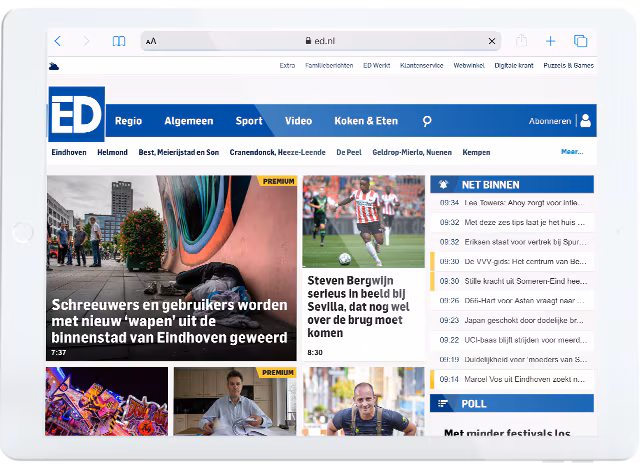Viewport: 640px width, 470px height.
Task: Click the Abonneren link
Action: [x=550, y=121]
